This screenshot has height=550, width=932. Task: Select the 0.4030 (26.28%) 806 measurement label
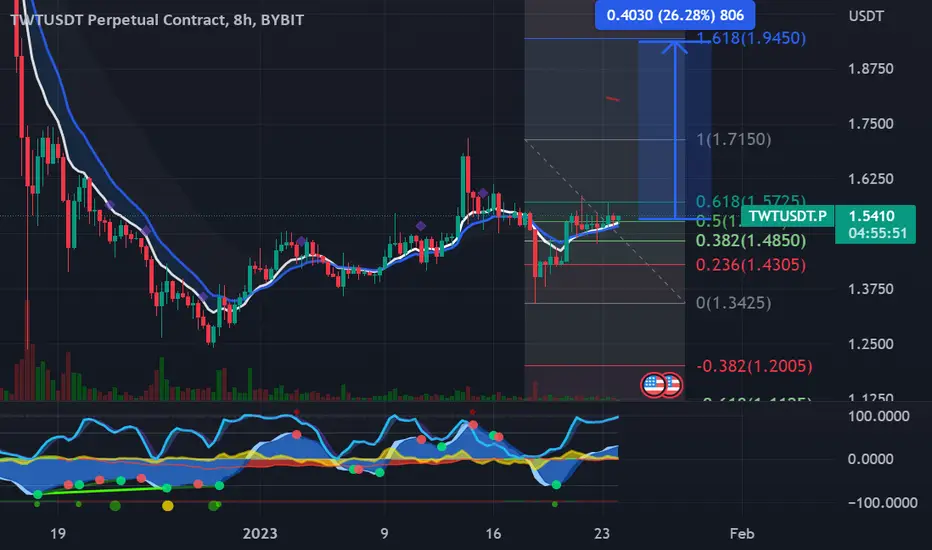click(x=675, y=15)
